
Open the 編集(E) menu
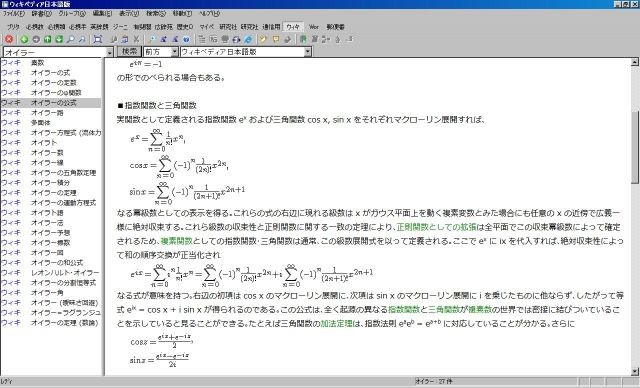pyautogui.click(x=102, y=13)
